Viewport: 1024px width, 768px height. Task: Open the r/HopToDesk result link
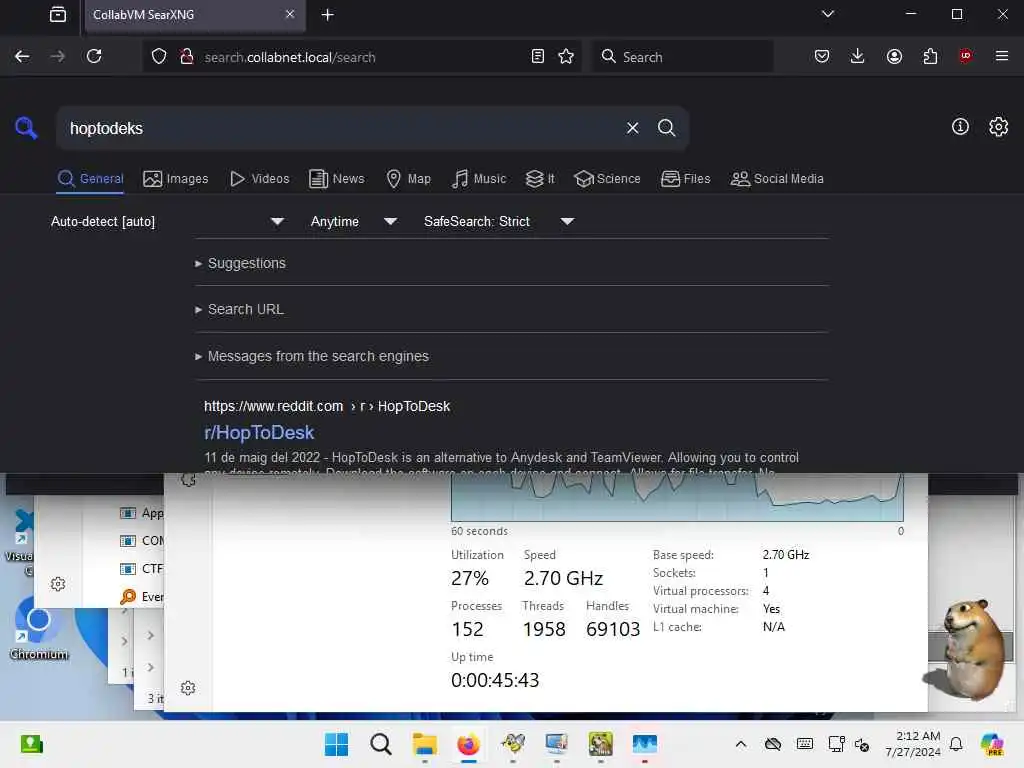tap(259, 432)
